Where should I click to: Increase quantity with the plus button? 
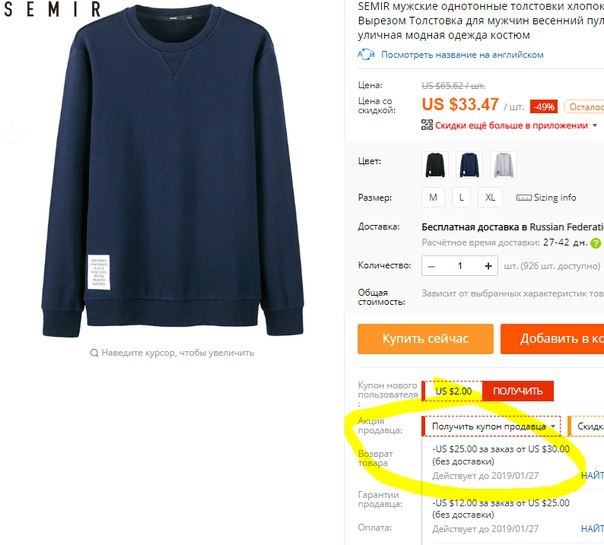tap(488, 266)
